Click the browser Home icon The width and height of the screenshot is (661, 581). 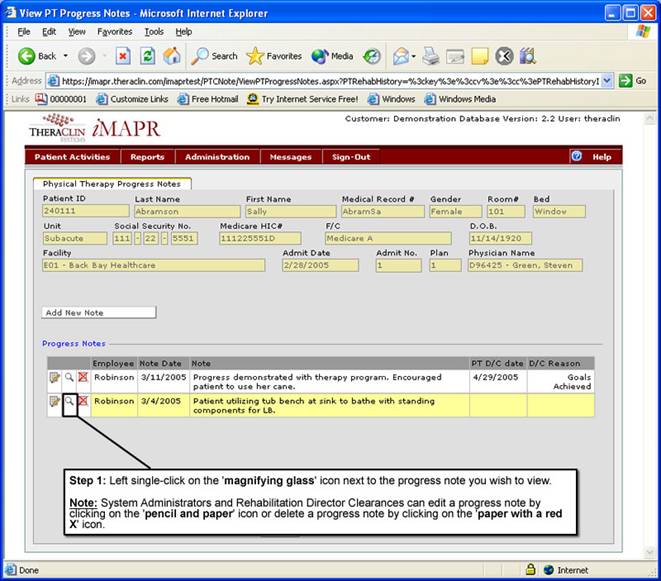pyautogui.click(x=172, y=56)
